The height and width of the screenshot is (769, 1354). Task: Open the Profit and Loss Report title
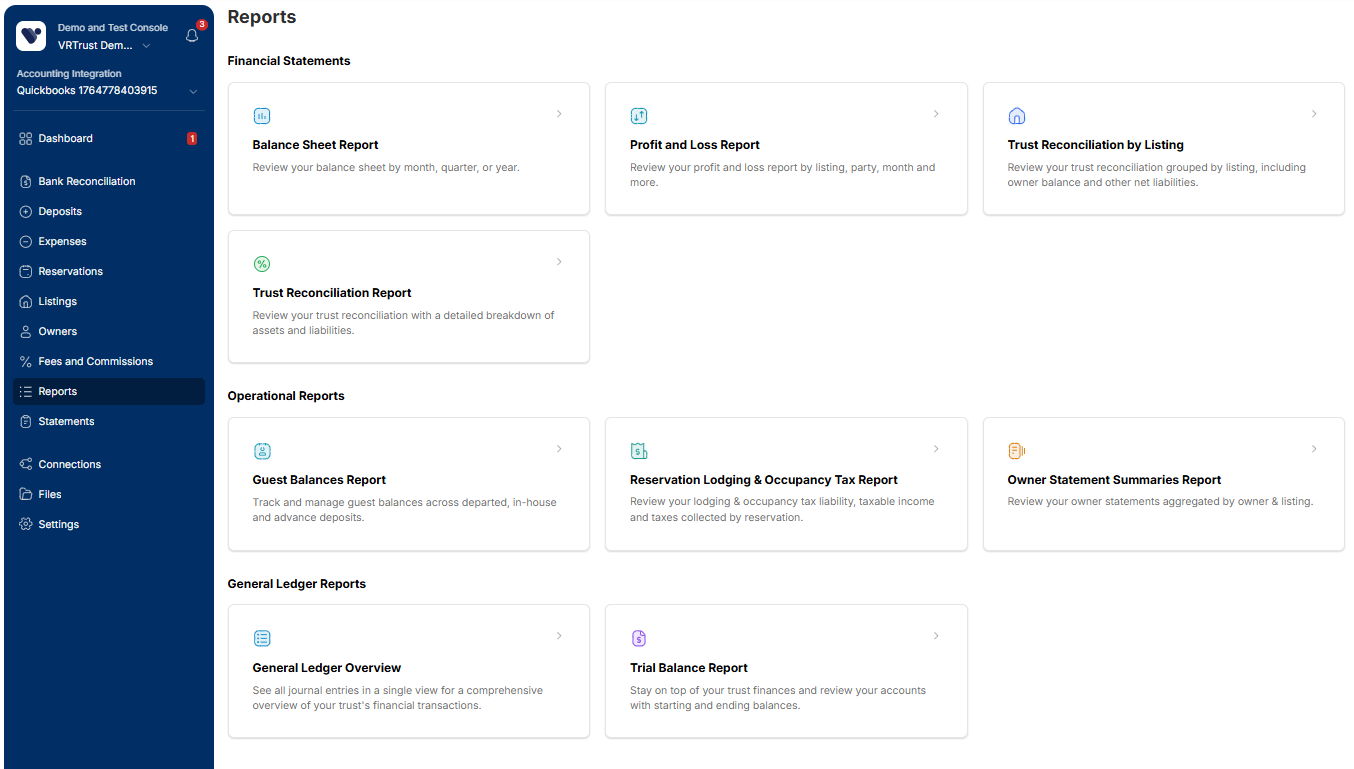click(x=695, y=145)
